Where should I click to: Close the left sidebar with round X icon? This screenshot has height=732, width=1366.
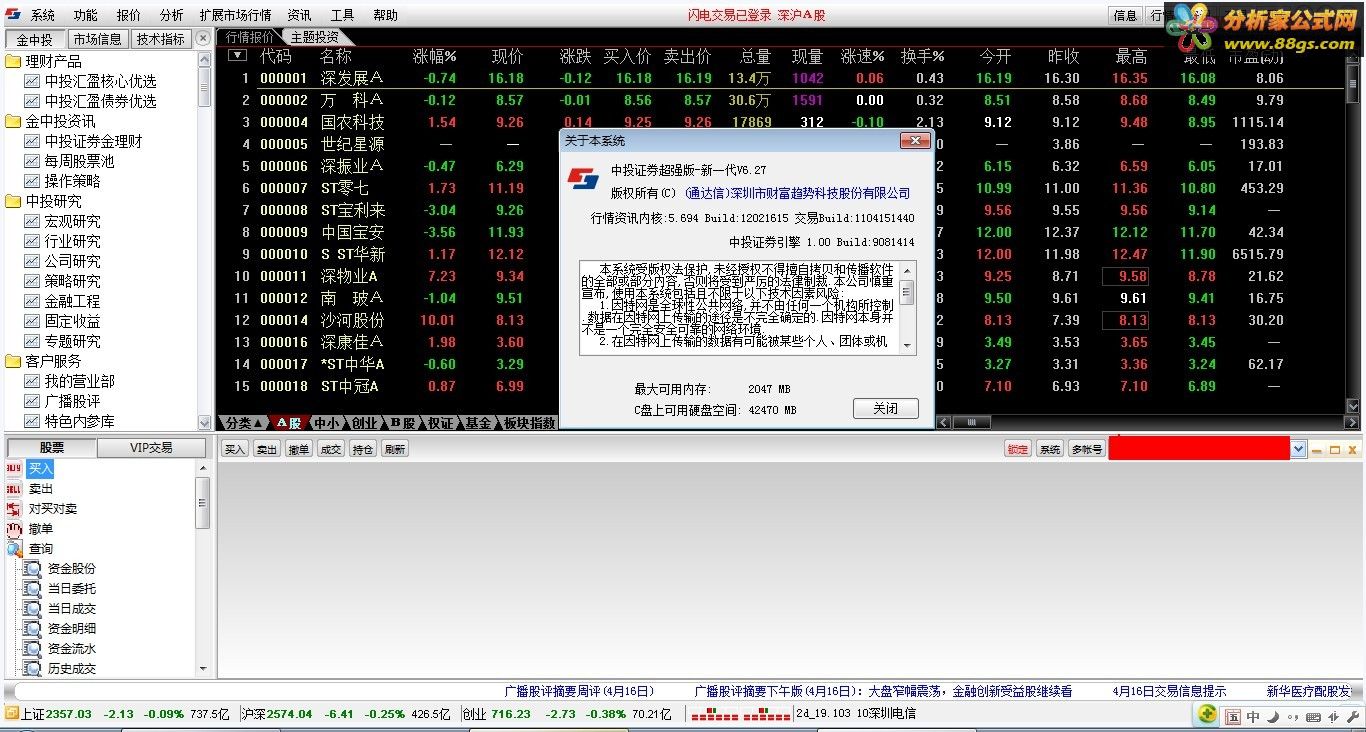point(203,38)
